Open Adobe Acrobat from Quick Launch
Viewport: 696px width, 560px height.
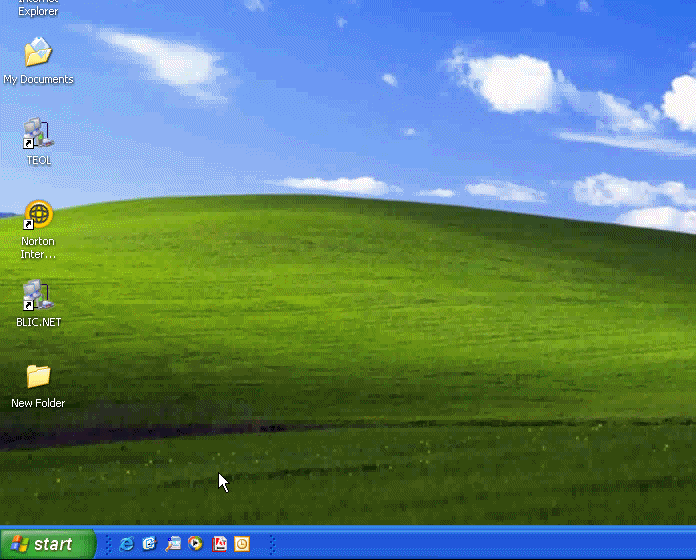tap(219, 544)
